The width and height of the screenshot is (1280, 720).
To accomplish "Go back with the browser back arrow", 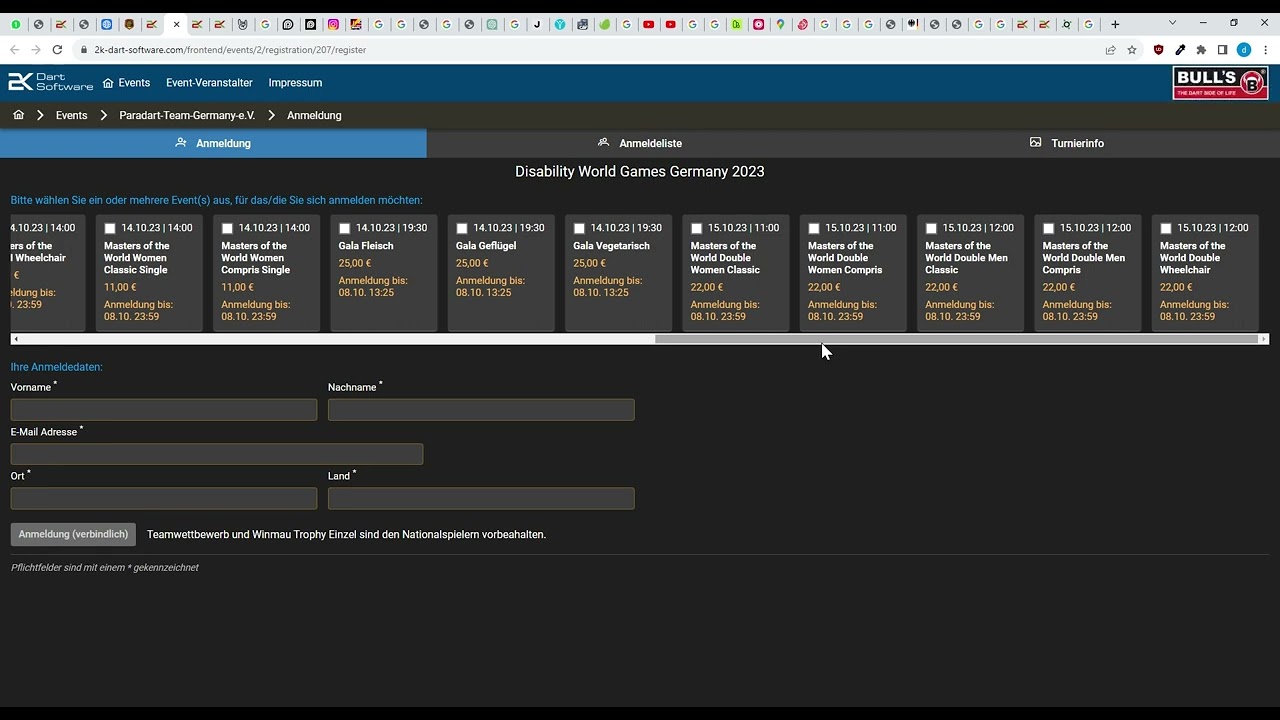I will click(14, 50).
